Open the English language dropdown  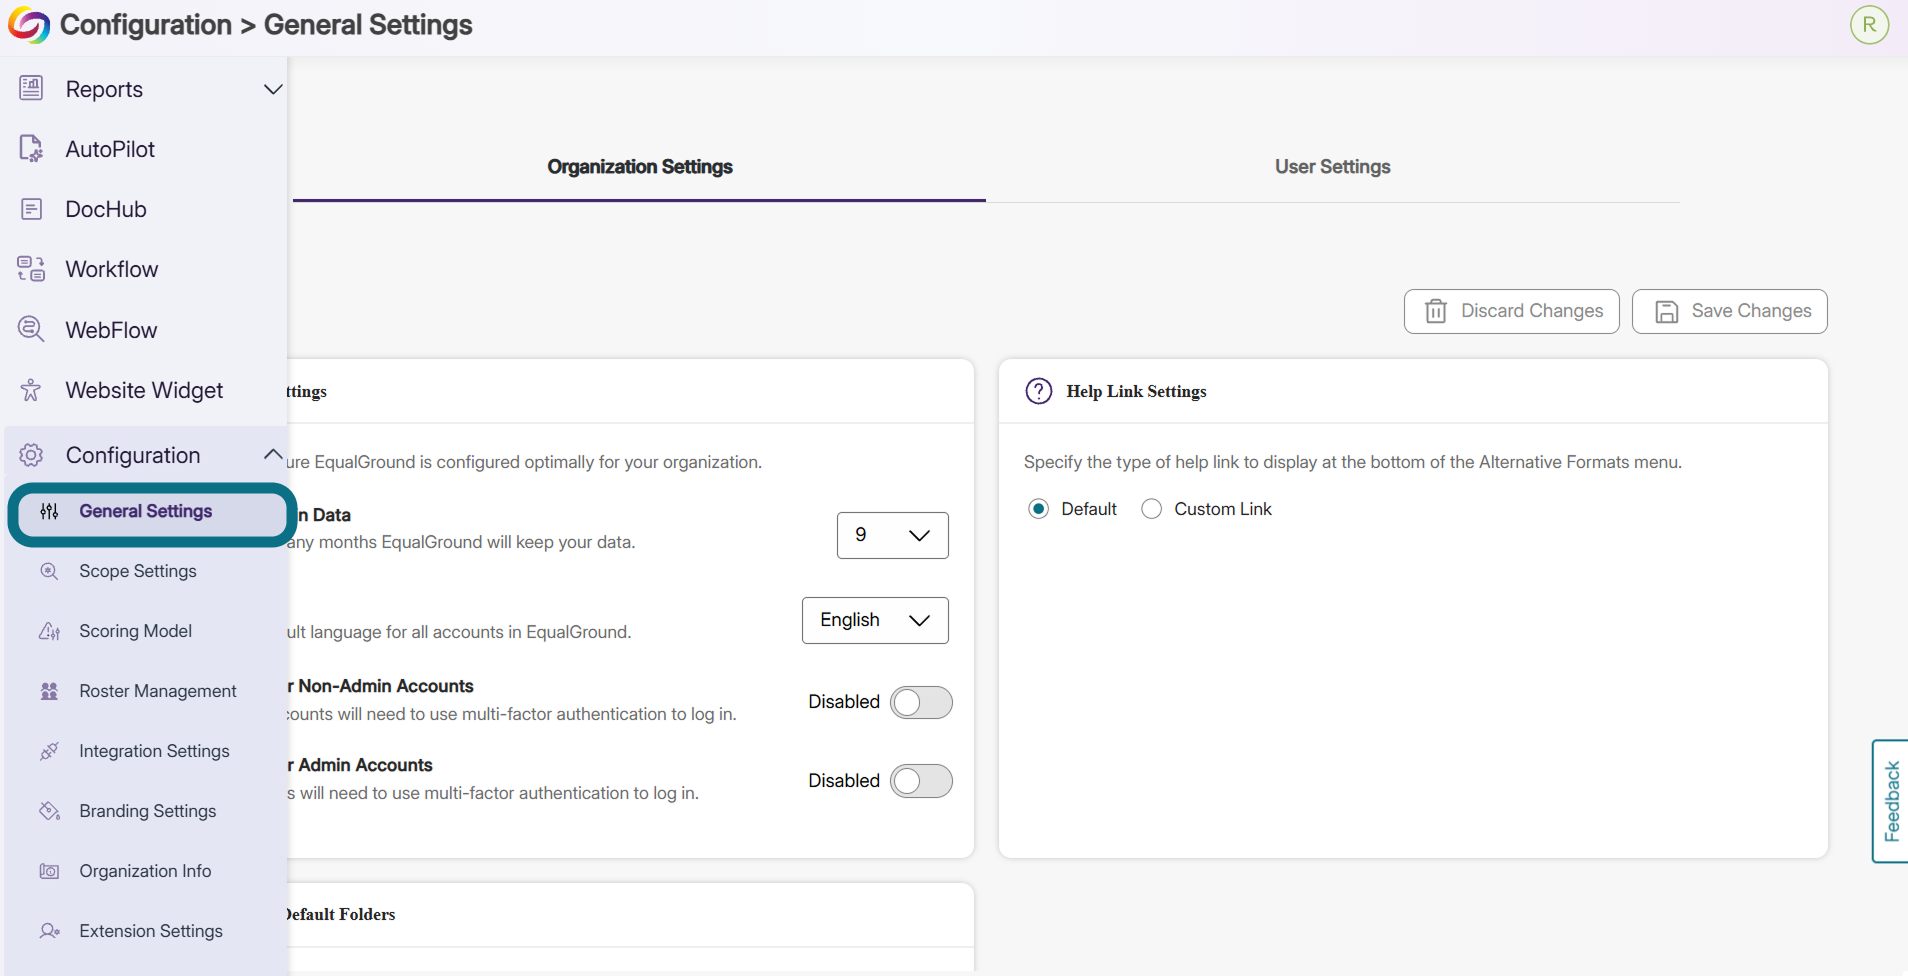click(875, 620)
